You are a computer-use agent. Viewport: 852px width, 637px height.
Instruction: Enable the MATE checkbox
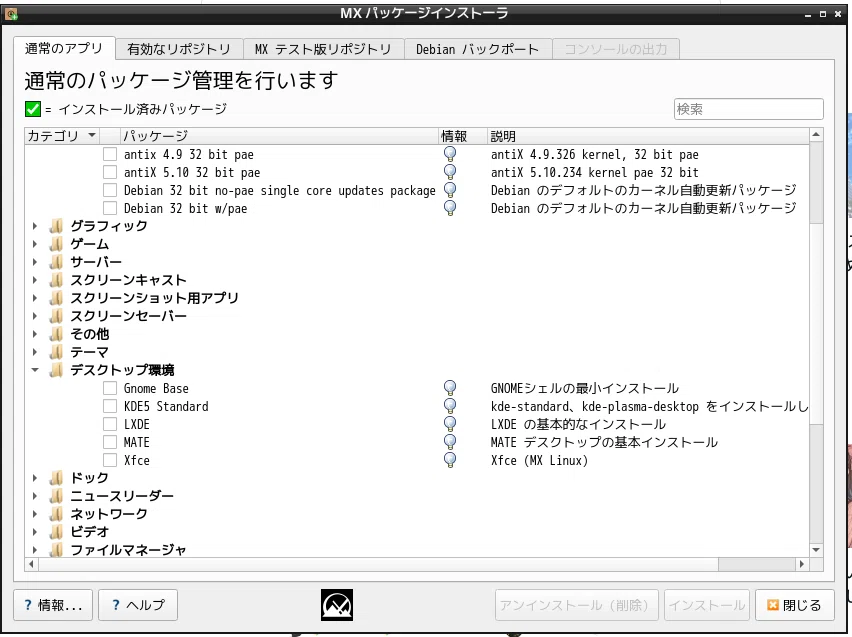[x=110, y=442]
